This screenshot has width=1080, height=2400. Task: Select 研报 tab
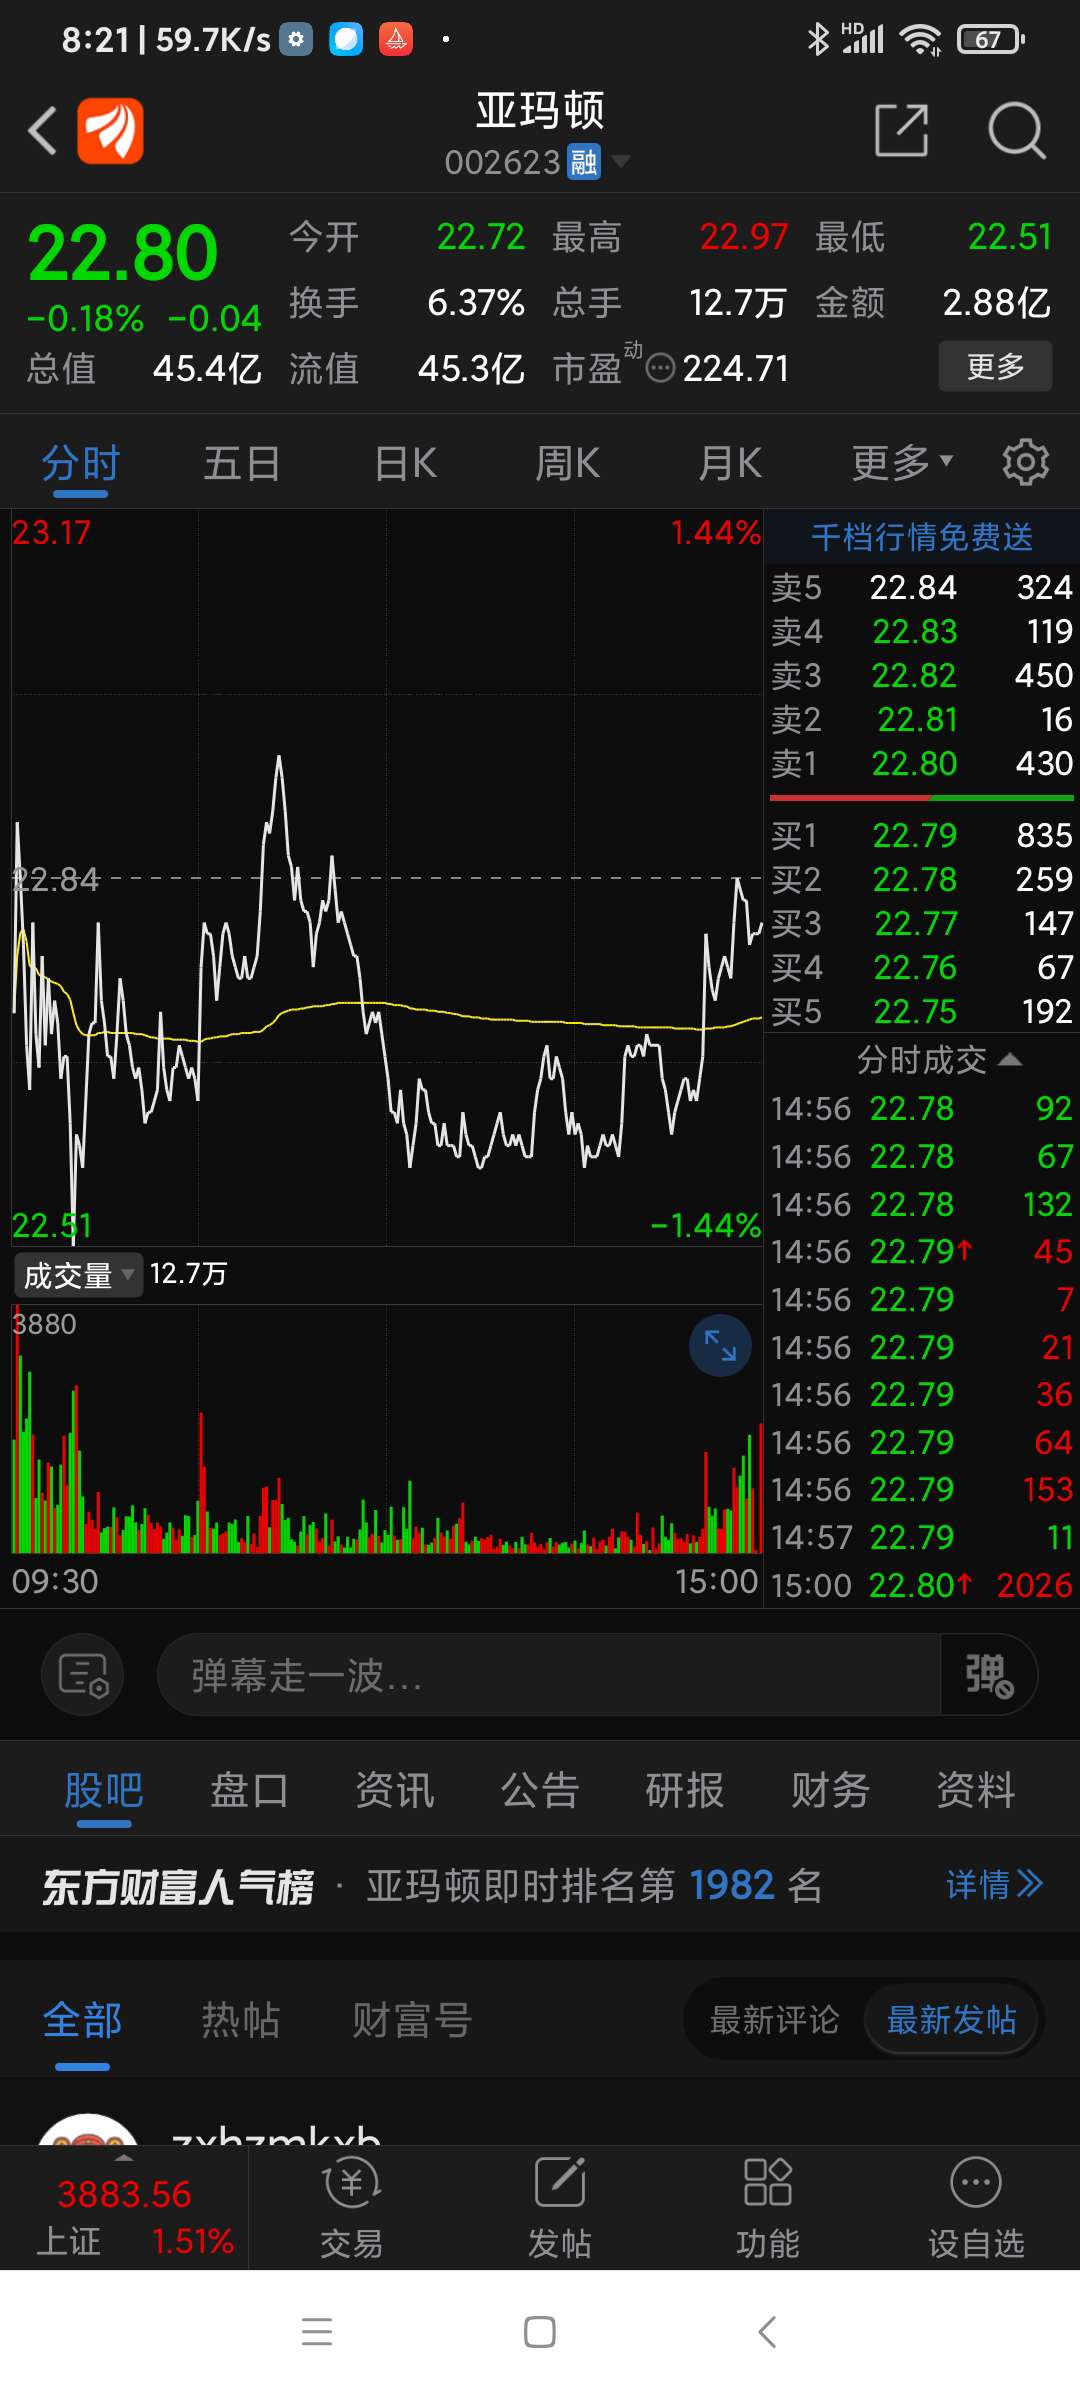point(685,1790)
